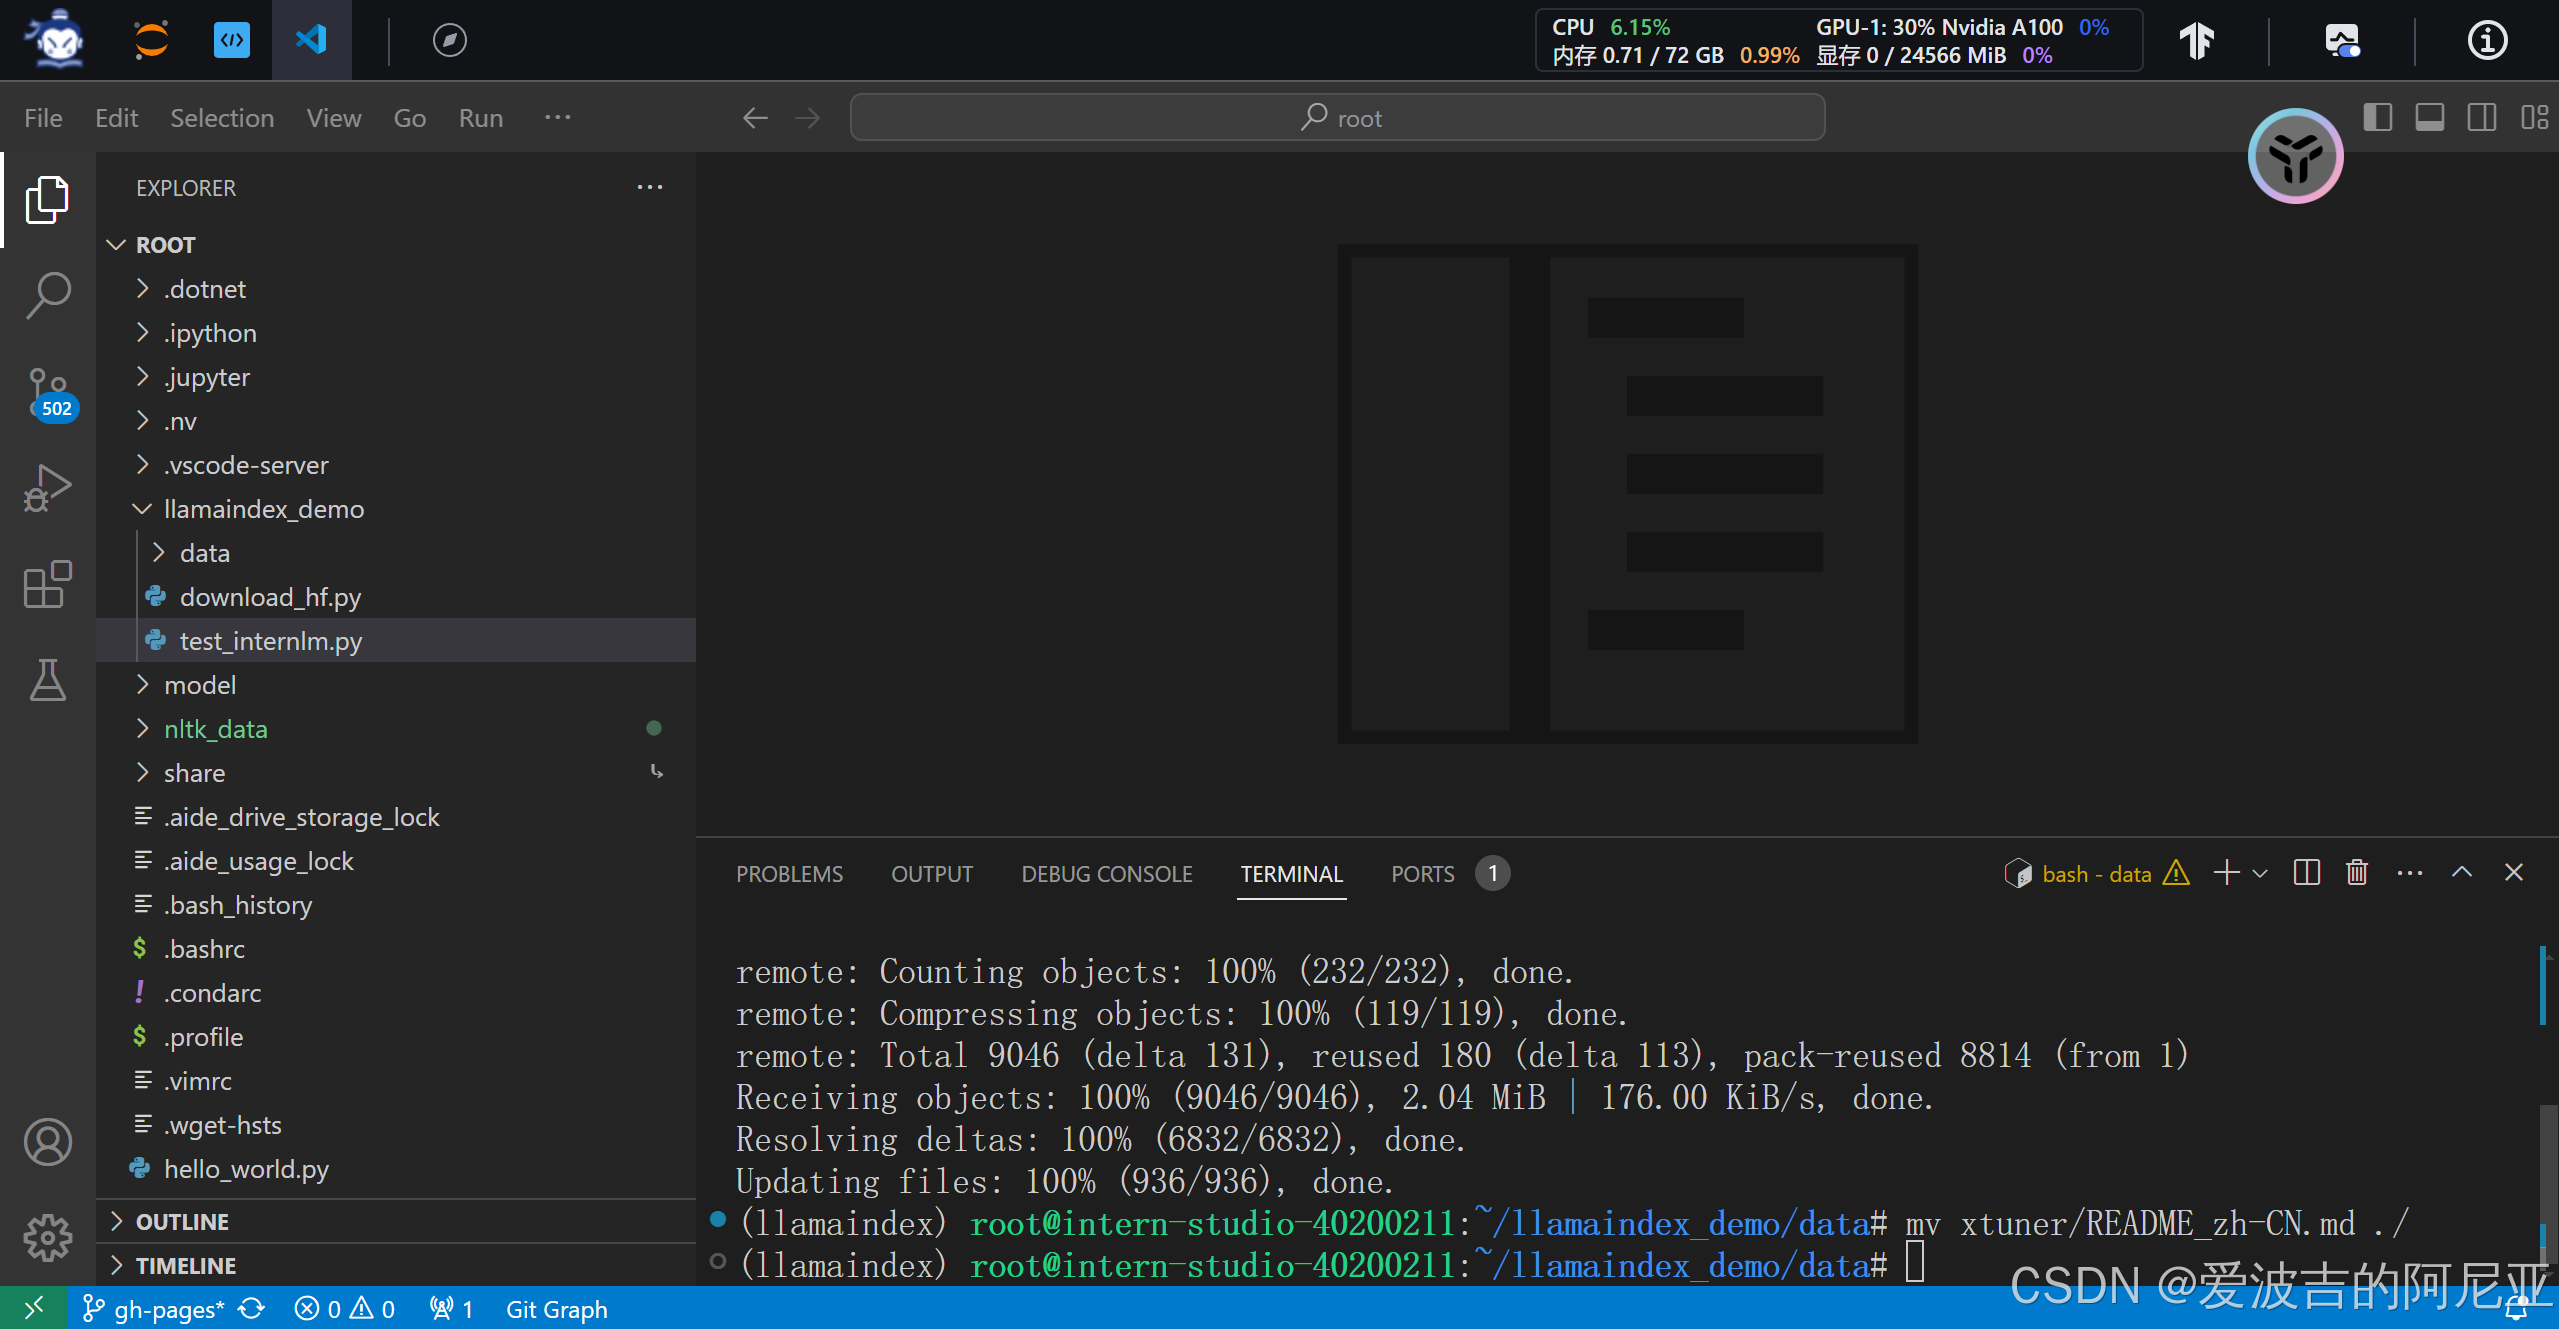Kill terminal with trash icon
The image size is (2559, 1329).
(2357, 873)
